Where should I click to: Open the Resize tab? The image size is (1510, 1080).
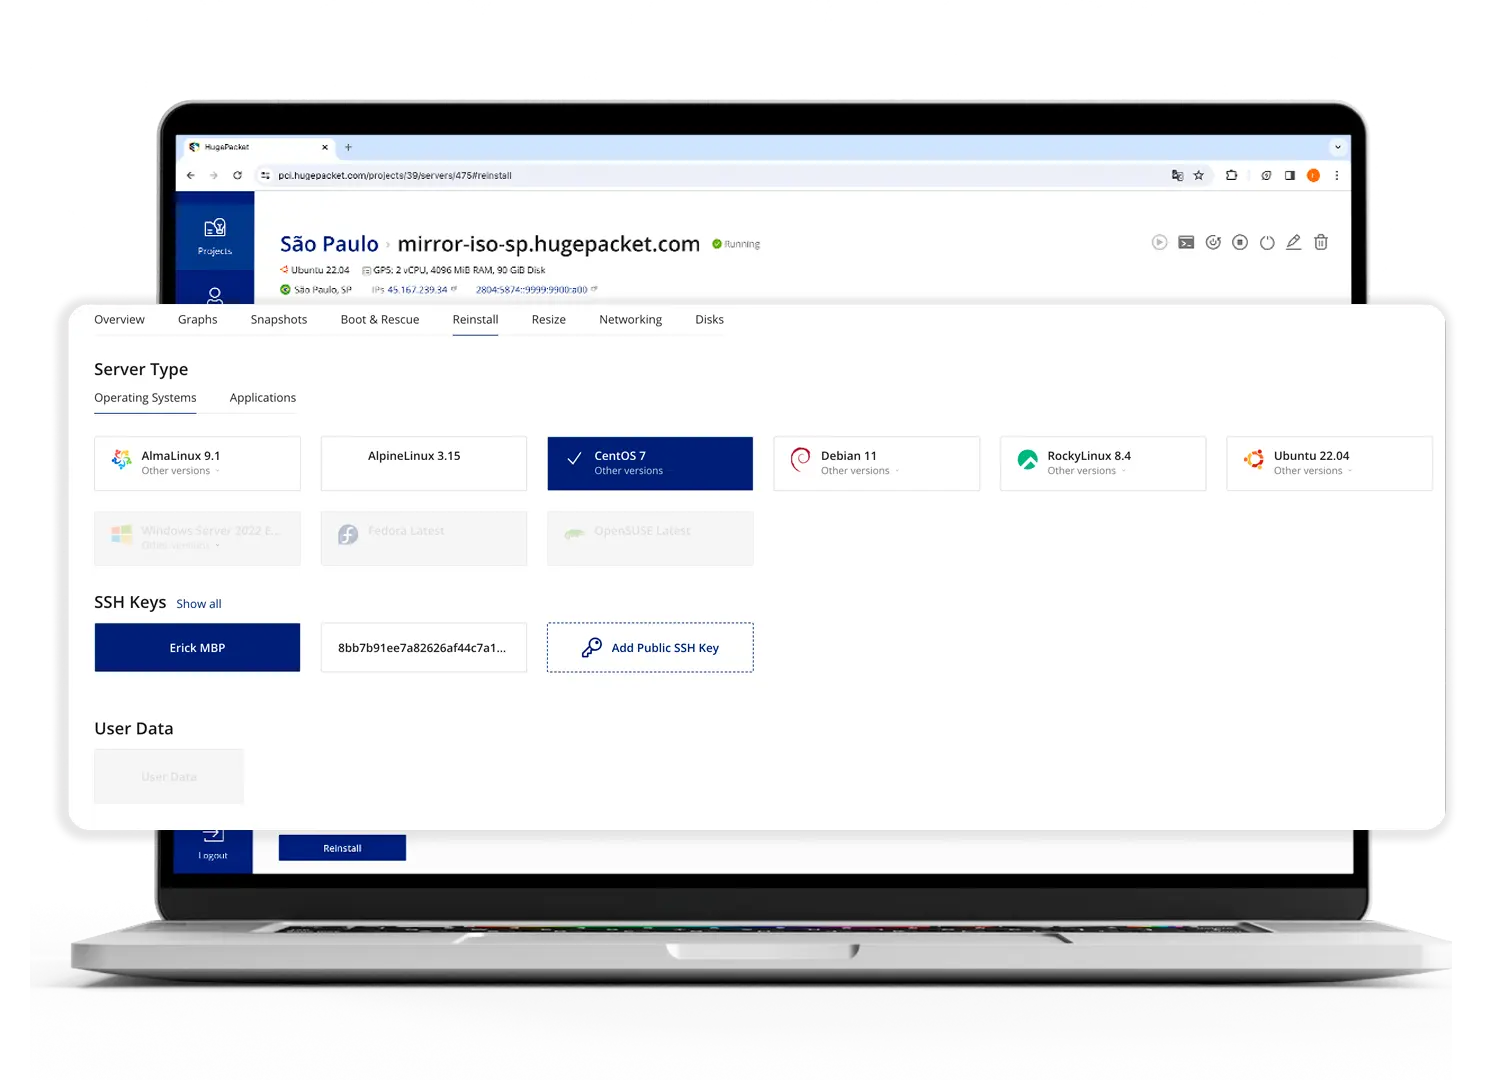click(549, 320)
